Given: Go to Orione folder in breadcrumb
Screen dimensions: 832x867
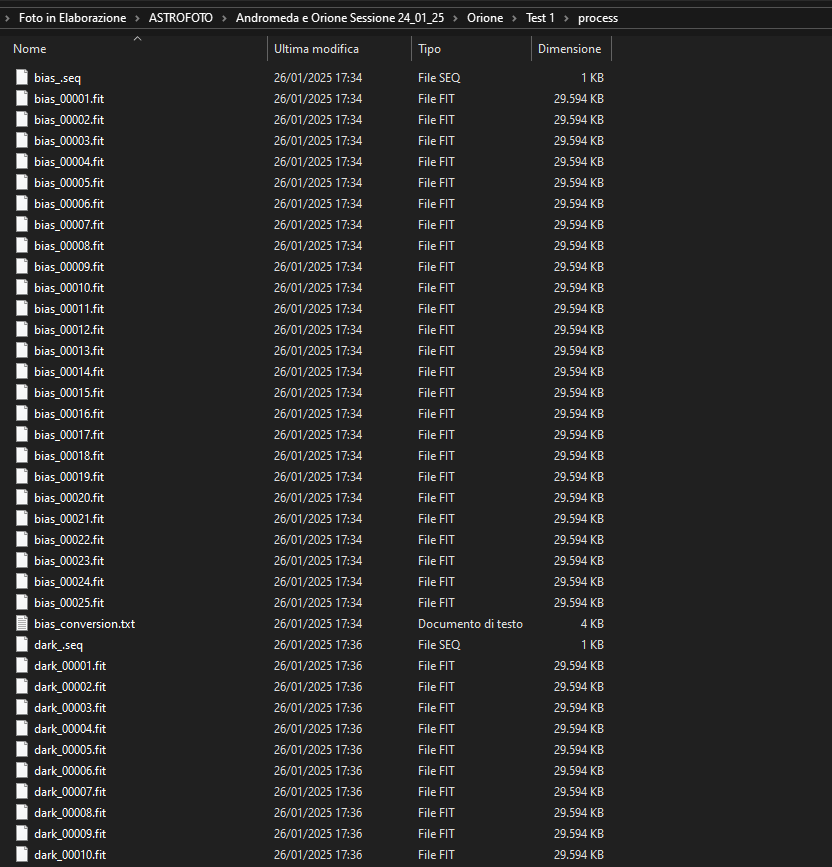Looking at the screenshot, I should coord(485,18).
